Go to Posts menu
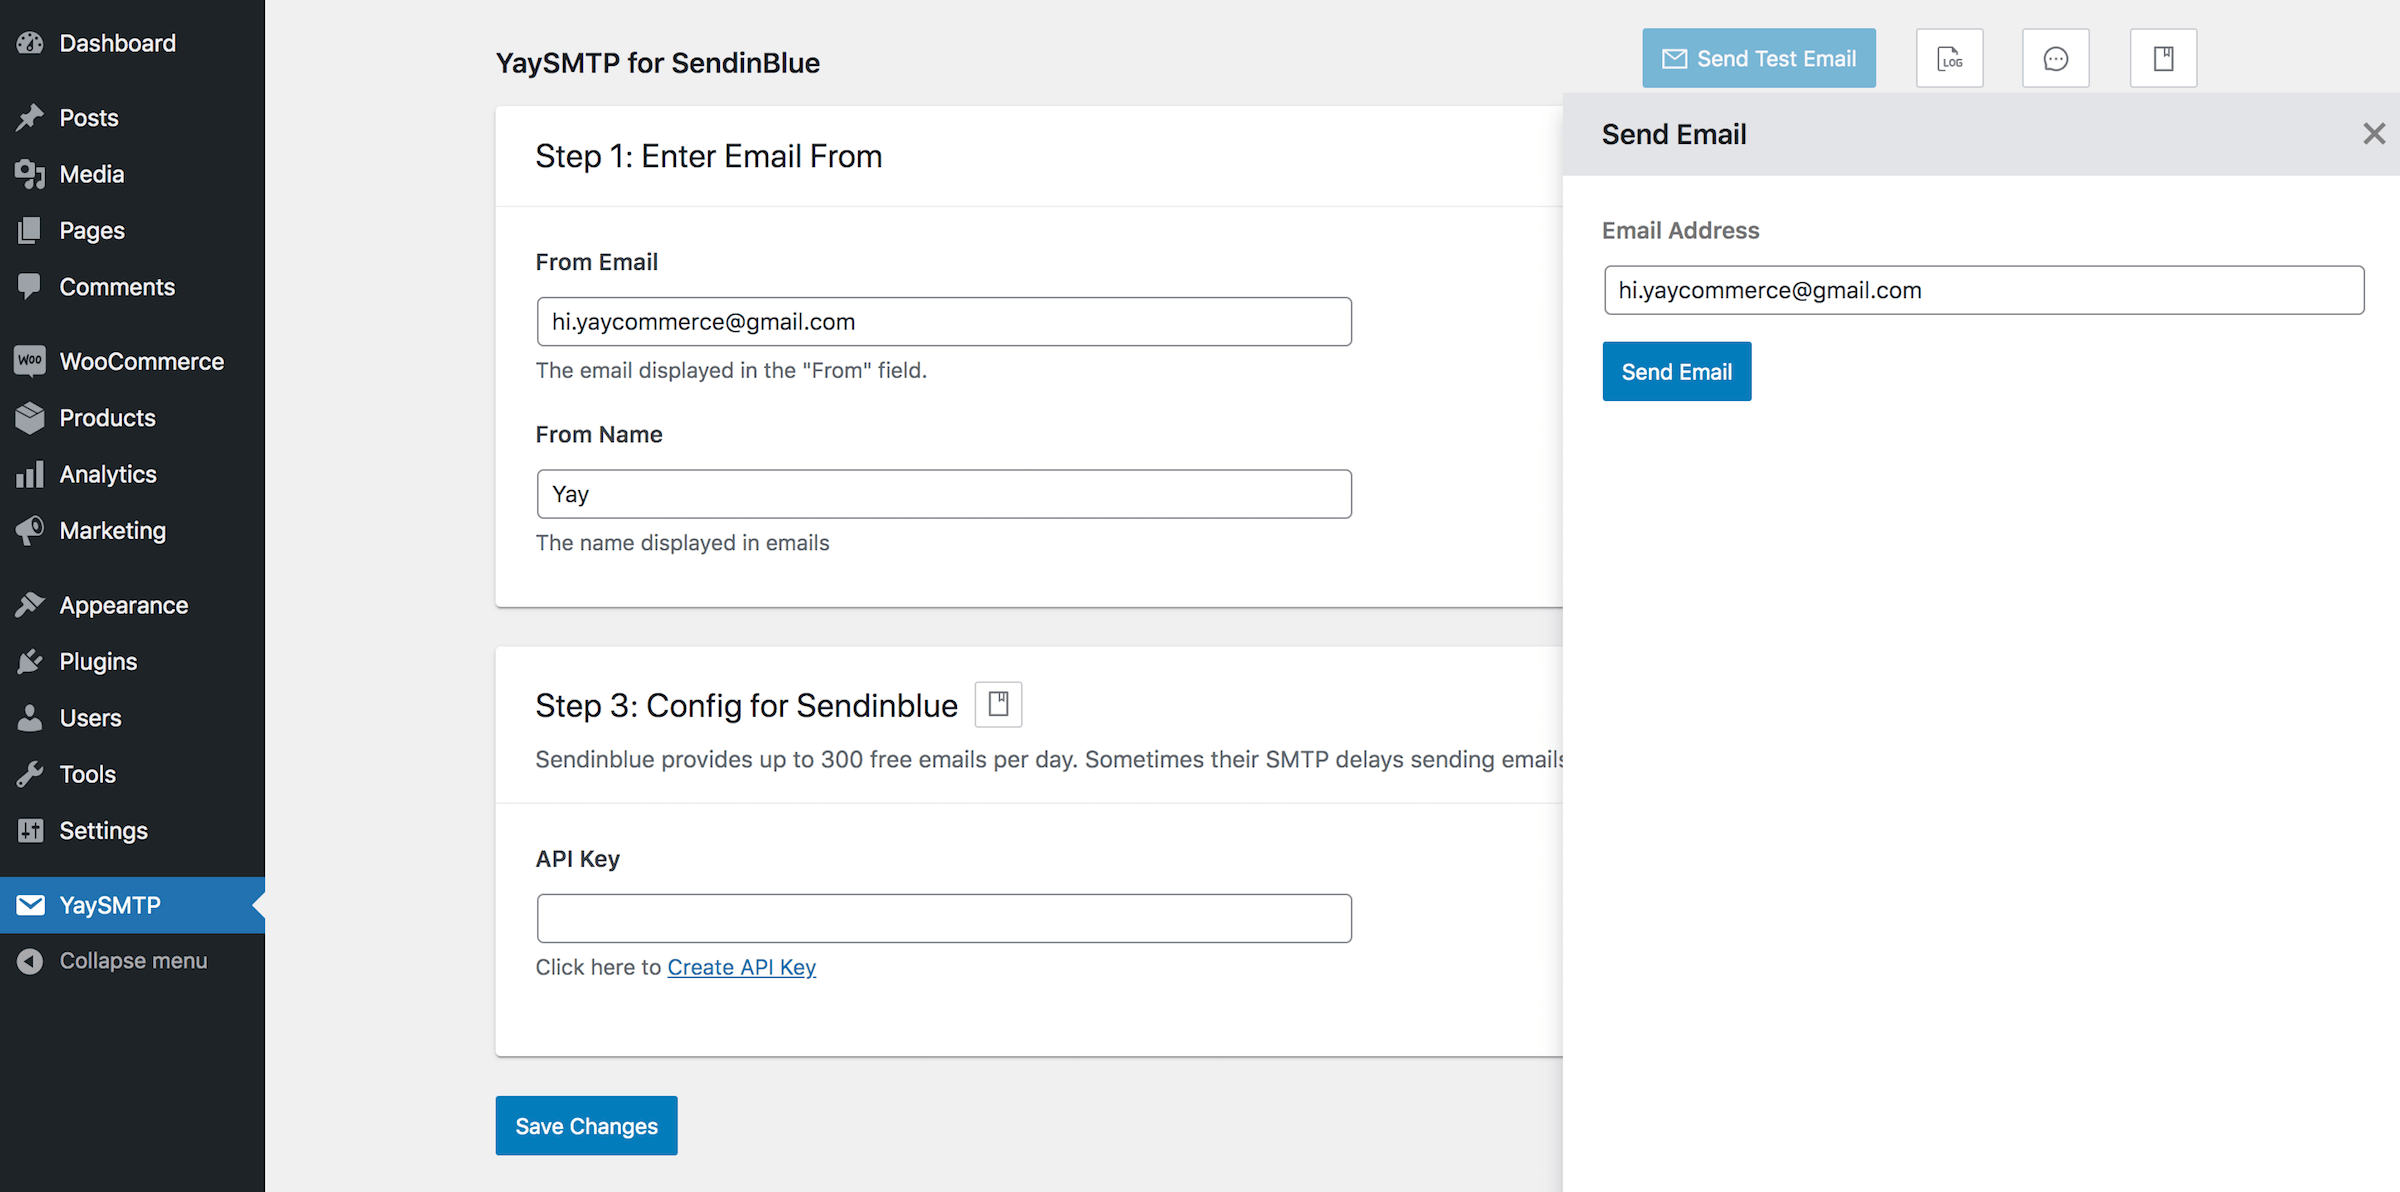The image size is (2400, 1192). 132,117
